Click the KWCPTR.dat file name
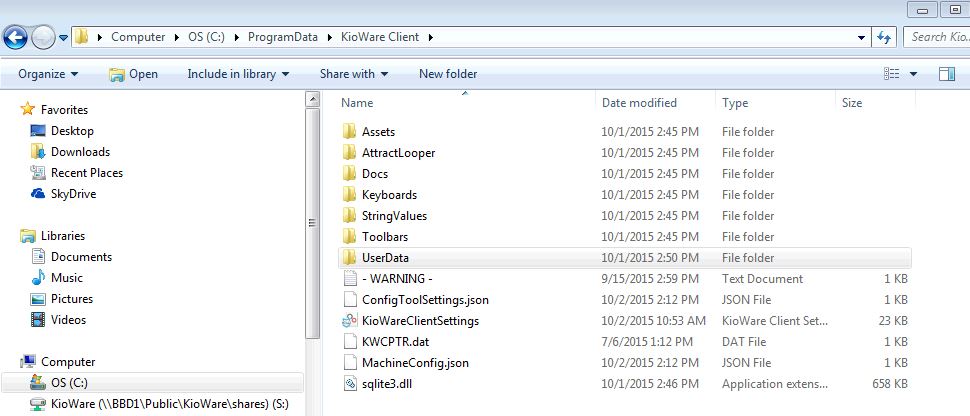Screen dimensions: 970x416 tap(395, 342)
